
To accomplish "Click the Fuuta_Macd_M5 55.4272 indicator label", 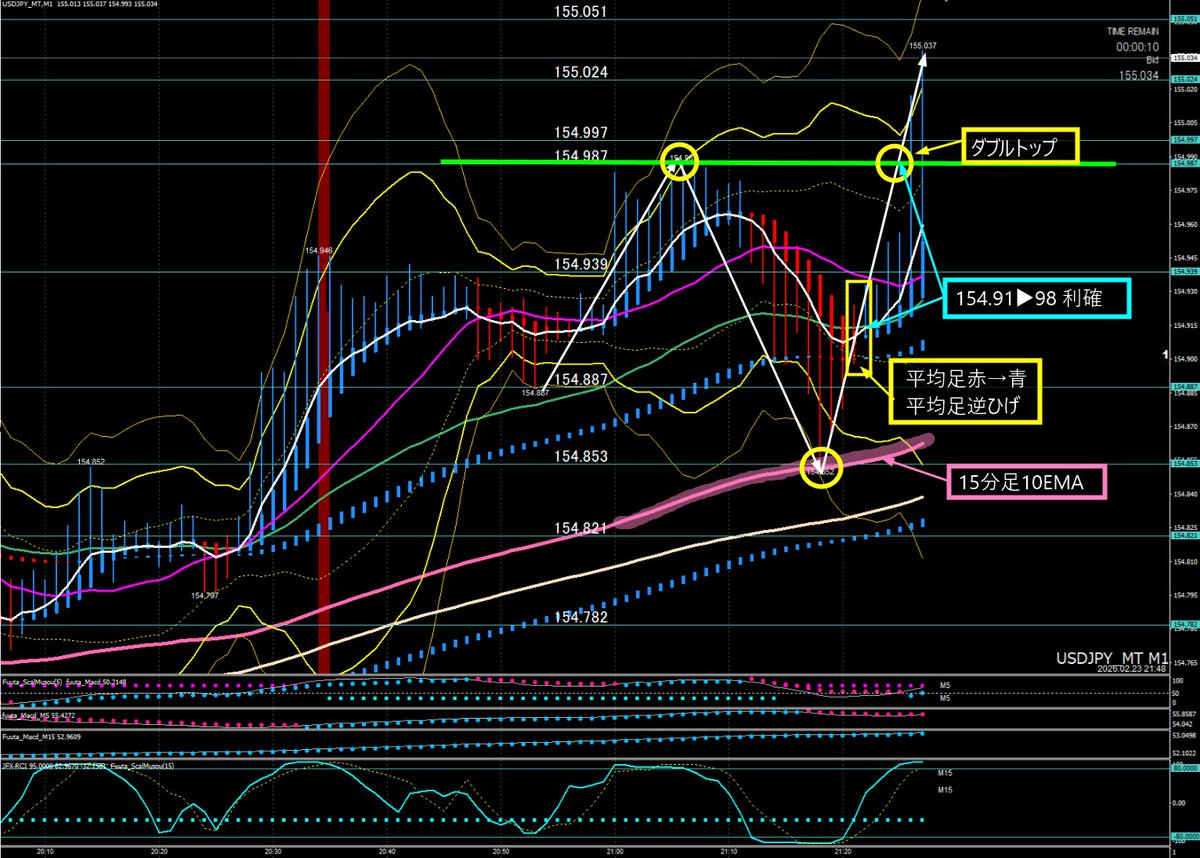I will (x=40, y=716).
